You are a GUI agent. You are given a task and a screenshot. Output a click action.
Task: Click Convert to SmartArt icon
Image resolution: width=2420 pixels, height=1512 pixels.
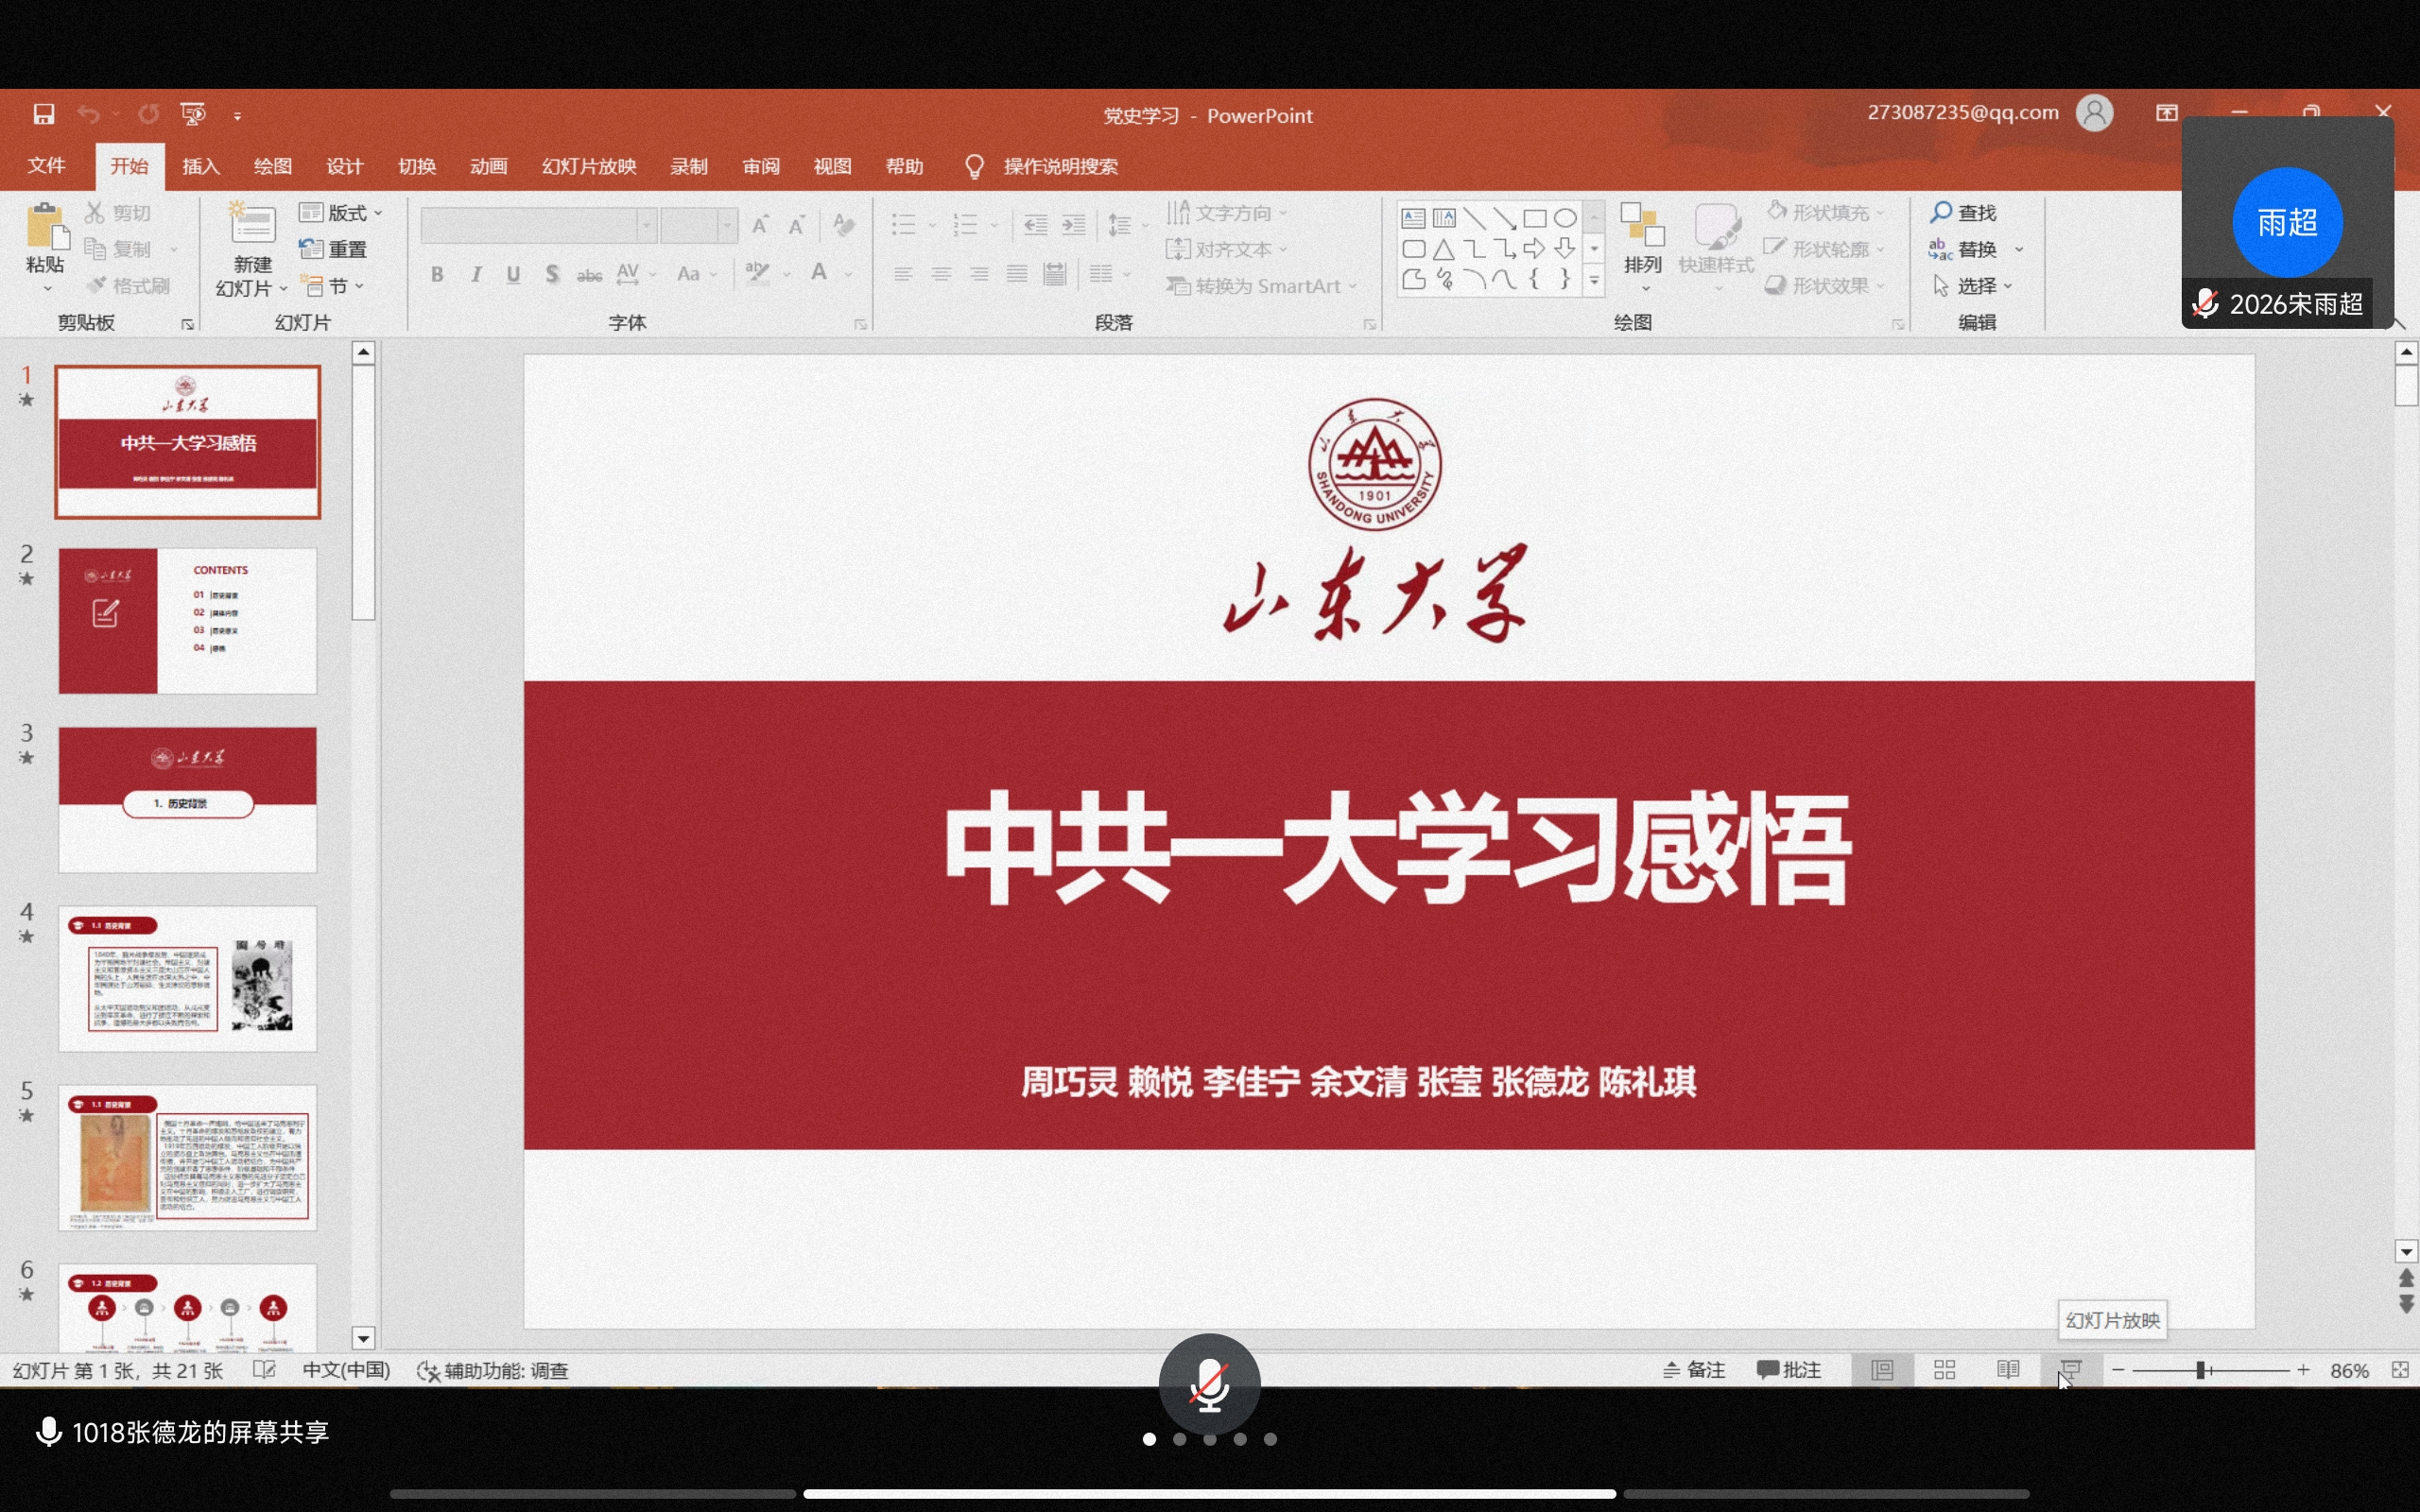1178,286
